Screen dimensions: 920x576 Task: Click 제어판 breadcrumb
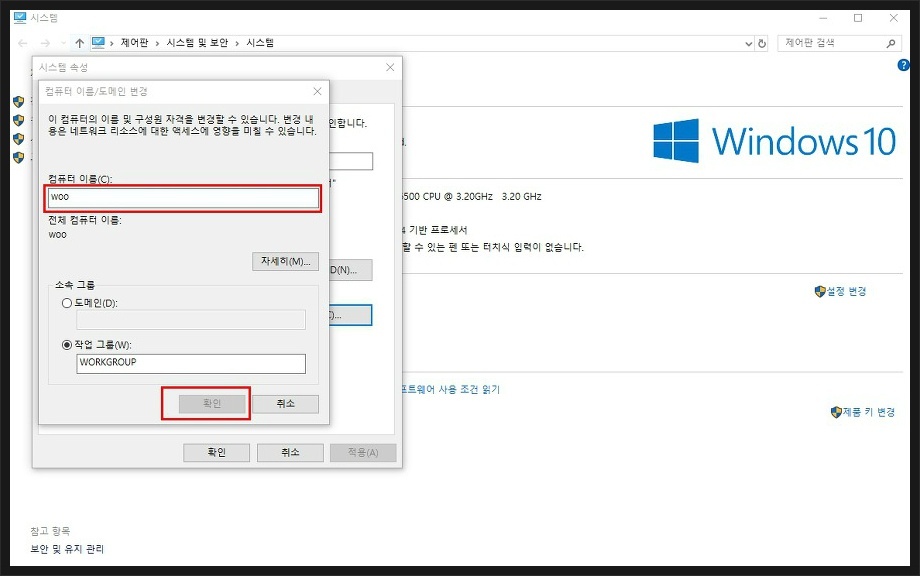[x=134, y=43]
